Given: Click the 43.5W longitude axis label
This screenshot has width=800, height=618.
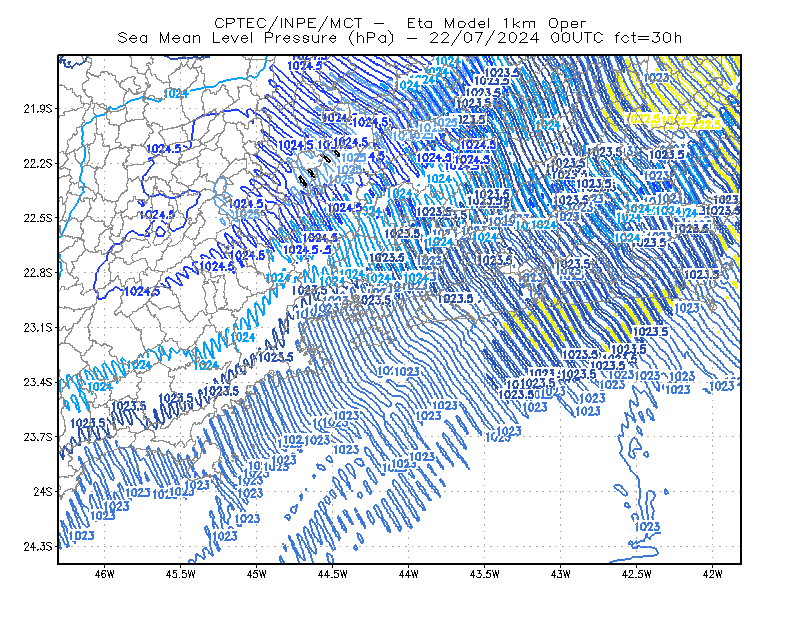Looking at the screenshot, I should (x=484, y=574).
